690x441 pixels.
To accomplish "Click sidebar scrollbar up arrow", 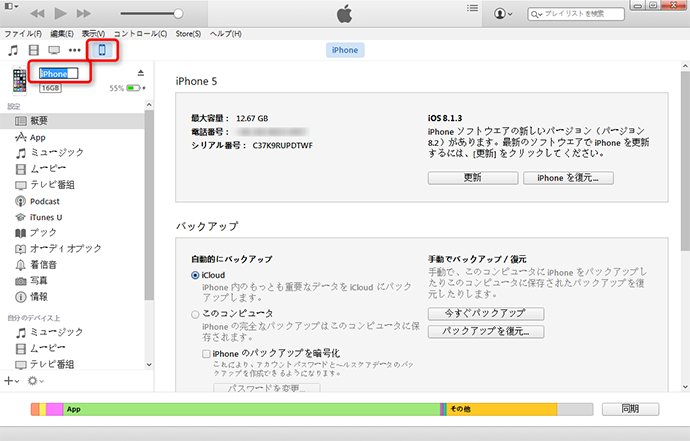I will coord(149,105).
